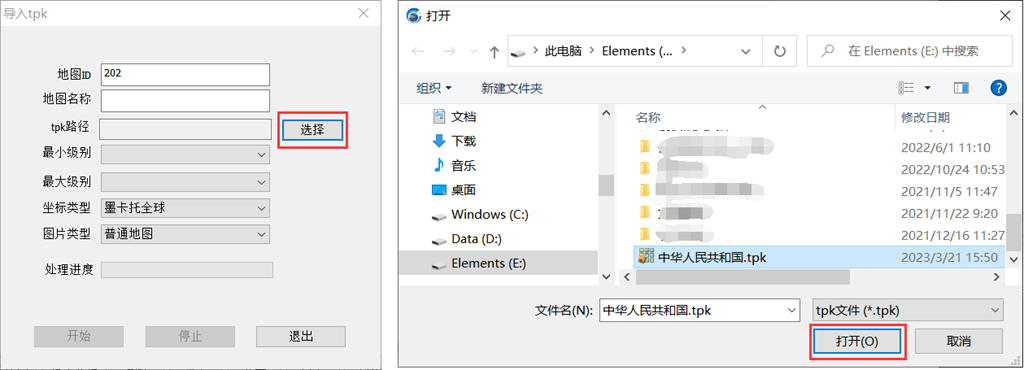1024x370 pixels.
Task: Click 新建文件夹 in toolbar
Action: [x=512, y=88]
